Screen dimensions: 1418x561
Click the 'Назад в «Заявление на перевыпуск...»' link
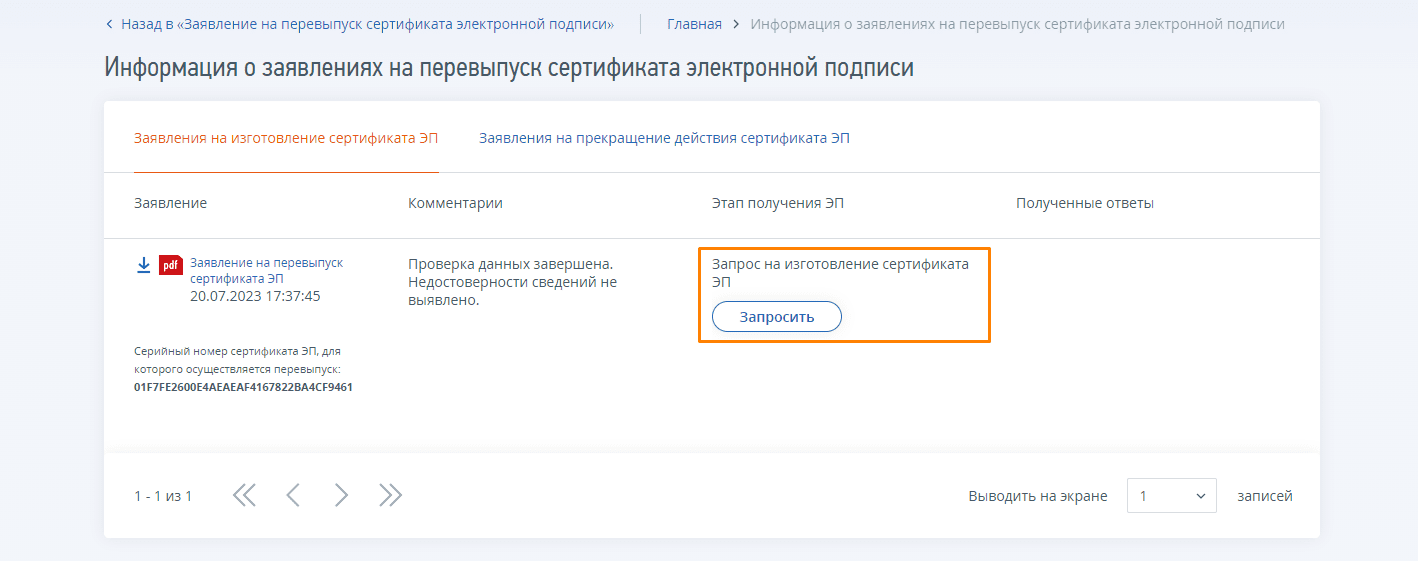(x=367, y=24)
